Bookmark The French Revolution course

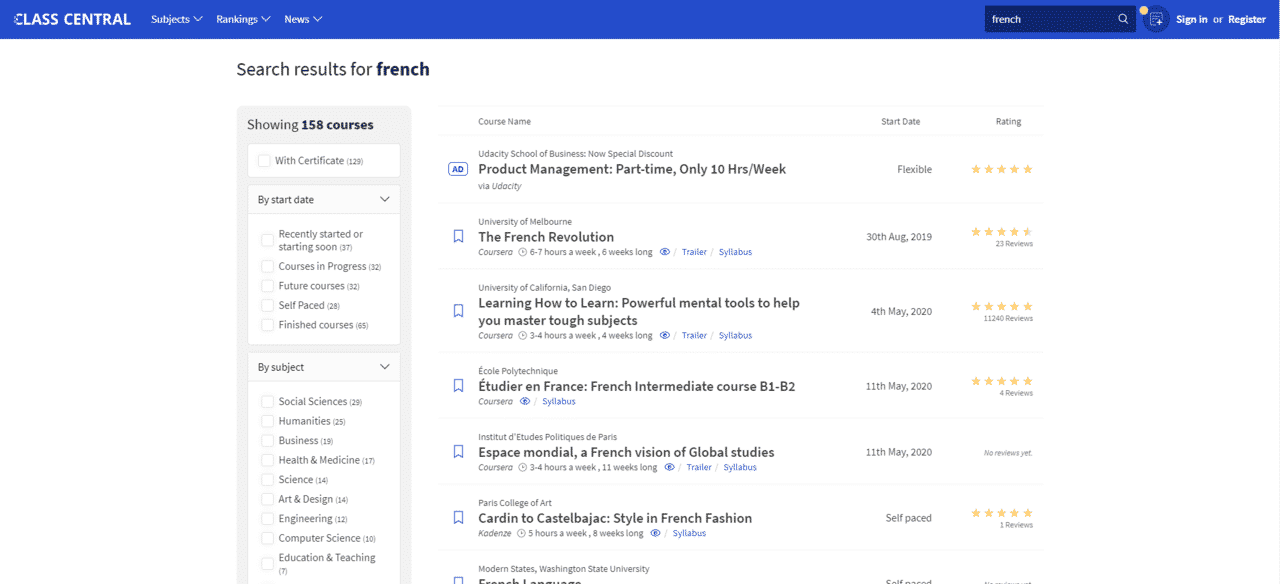[x=459, y=236]
